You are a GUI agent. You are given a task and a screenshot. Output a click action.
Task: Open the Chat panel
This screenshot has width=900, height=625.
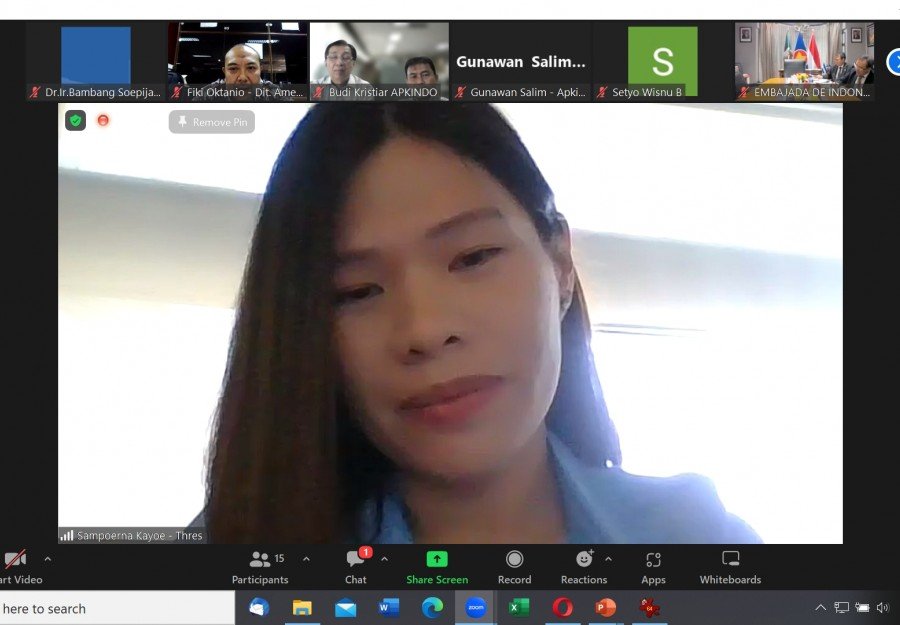pos(355,566)
